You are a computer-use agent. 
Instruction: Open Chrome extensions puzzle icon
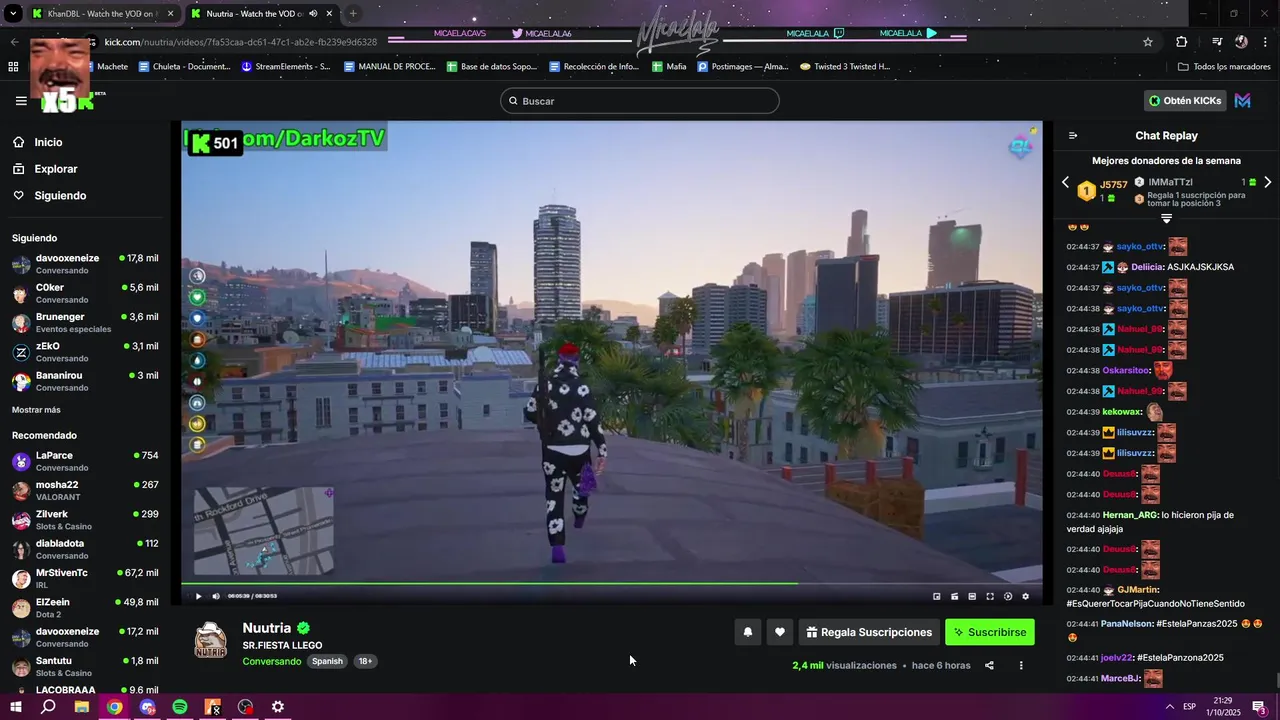tap(1182, 42)
